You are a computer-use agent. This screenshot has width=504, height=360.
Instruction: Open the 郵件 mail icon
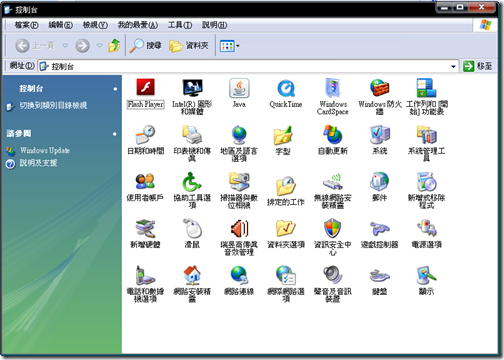click(379, 181)
